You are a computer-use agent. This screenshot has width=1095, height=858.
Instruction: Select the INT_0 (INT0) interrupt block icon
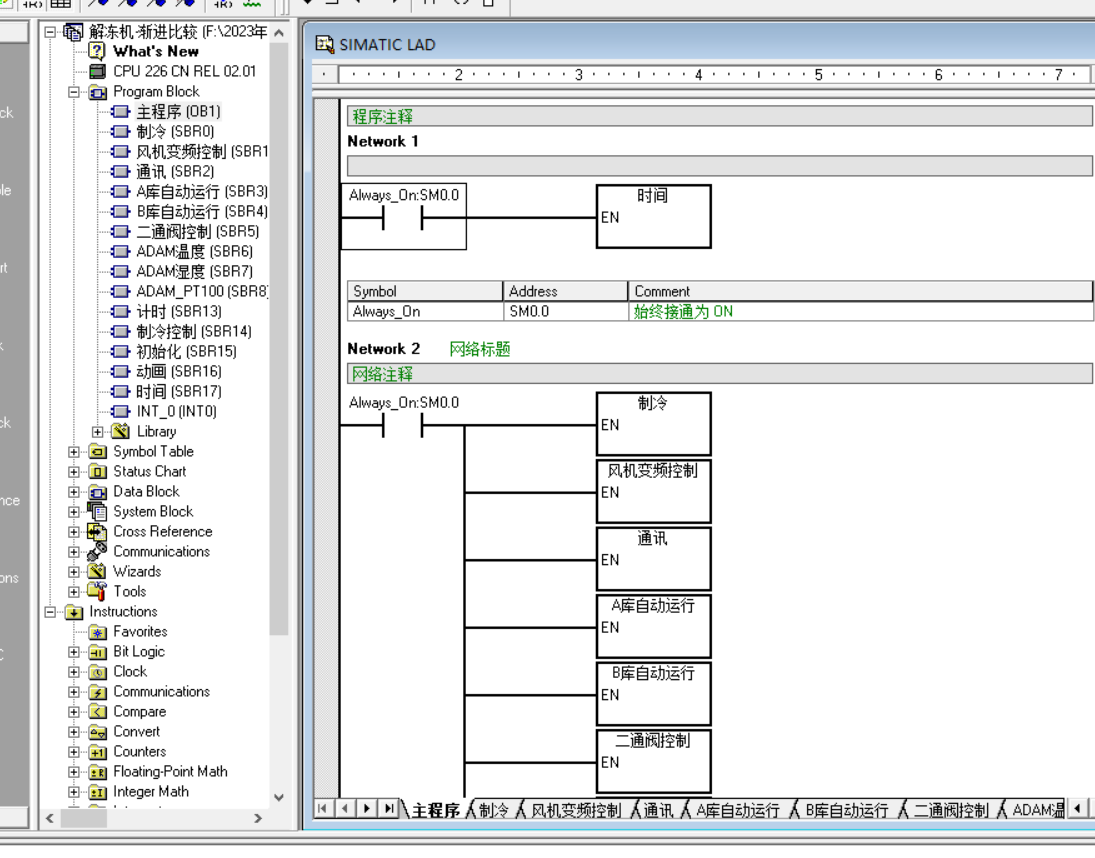pyautogui.click(x=121, y=411)
